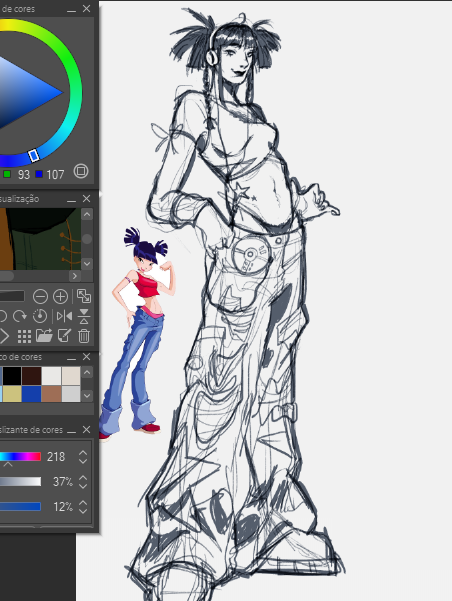Flip sub view image vertically
452x601 pixels.
pos(84,316)
